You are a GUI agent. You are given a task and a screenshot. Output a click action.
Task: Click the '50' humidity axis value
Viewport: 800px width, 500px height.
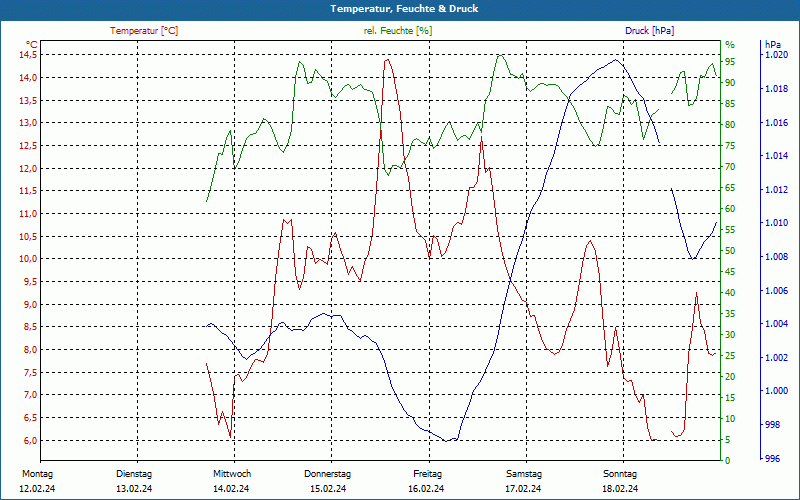point(730,251)
